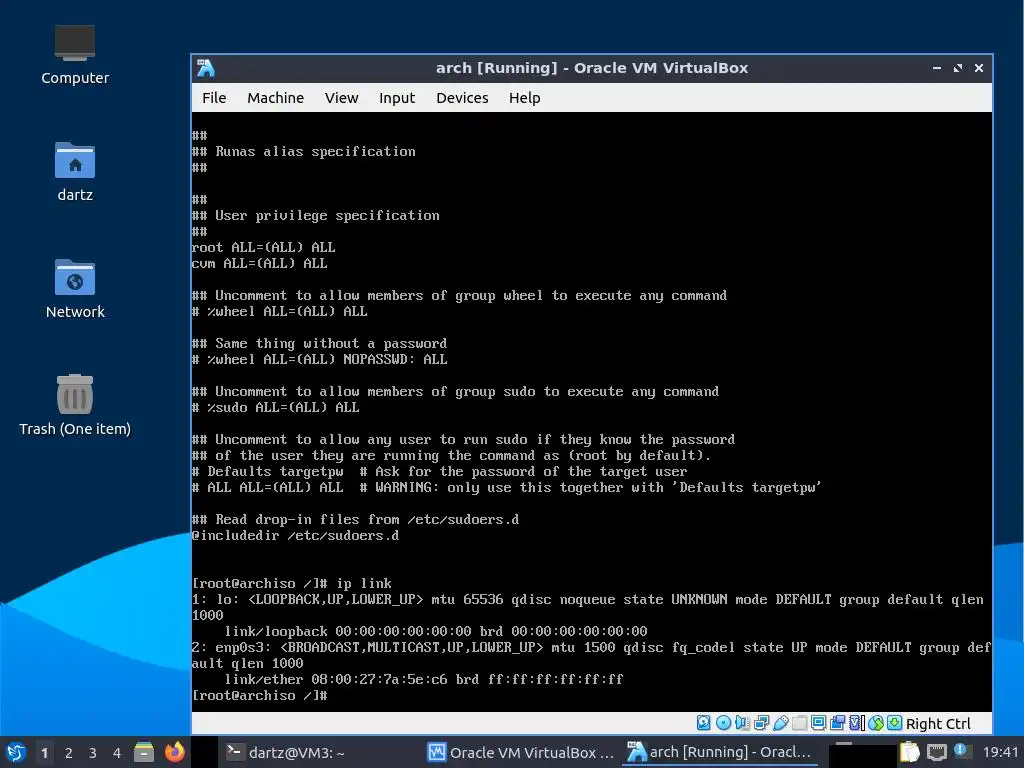Viewport: 1024px width, 768px height.
Task: Launch the file manager from the panel
Action: (144, 752)
